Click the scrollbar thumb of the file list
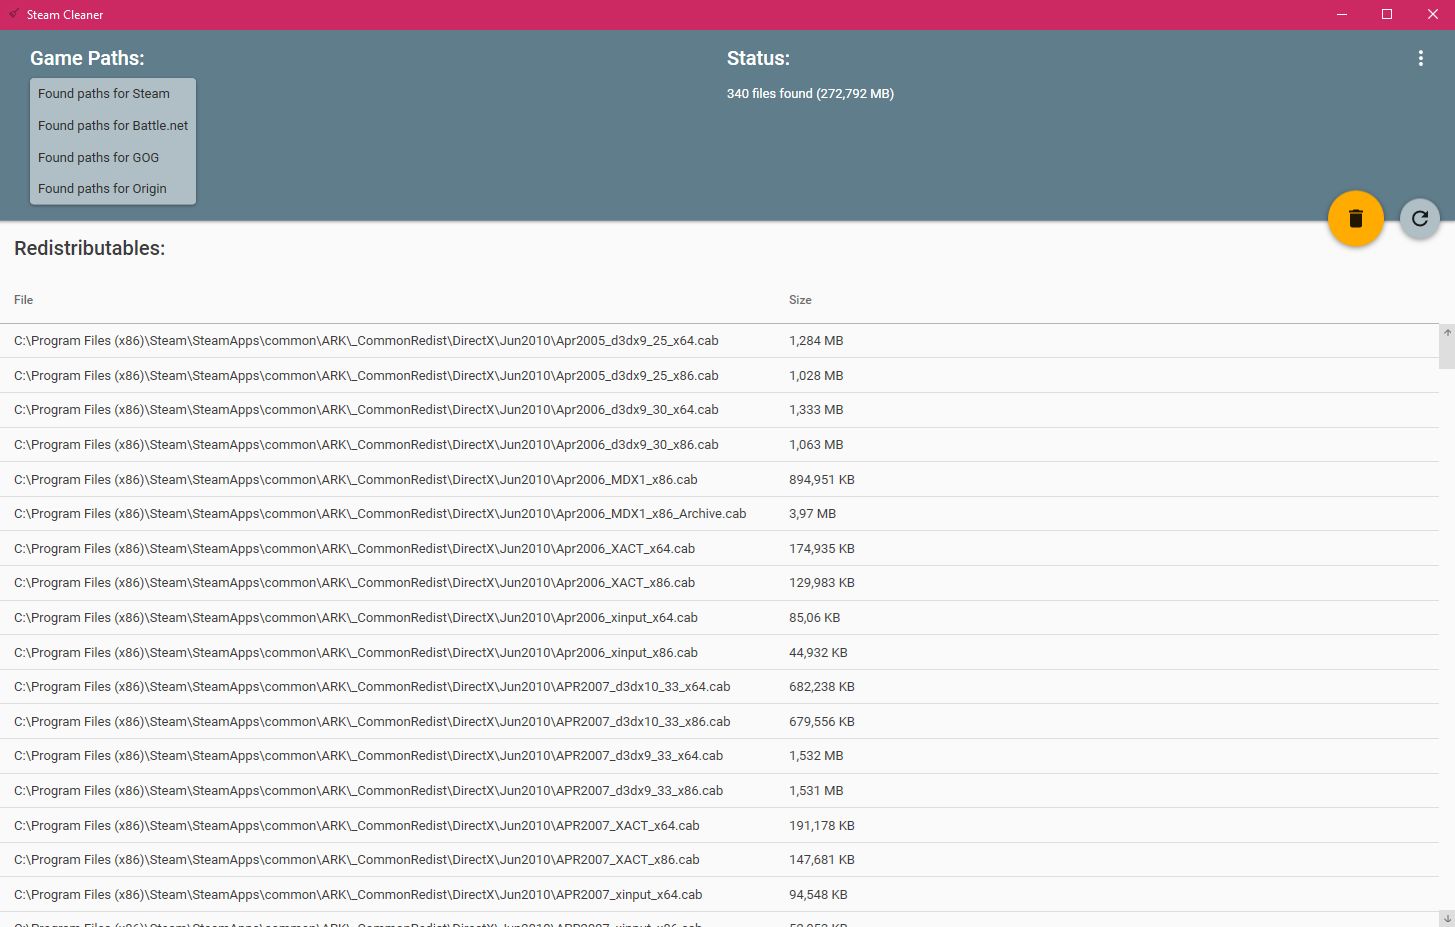 coord(1447,354)
